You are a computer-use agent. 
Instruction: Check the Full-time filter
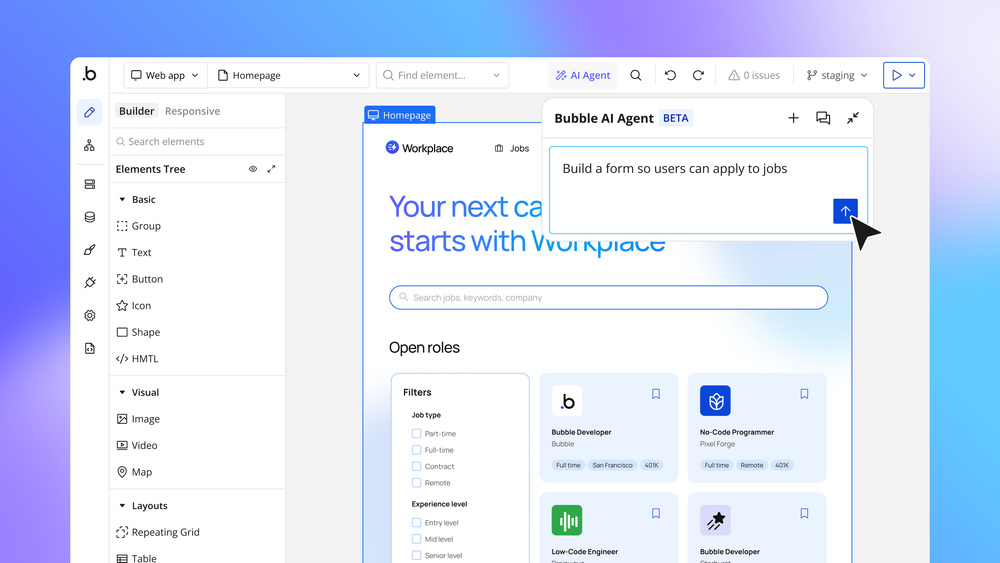(416, 450)
